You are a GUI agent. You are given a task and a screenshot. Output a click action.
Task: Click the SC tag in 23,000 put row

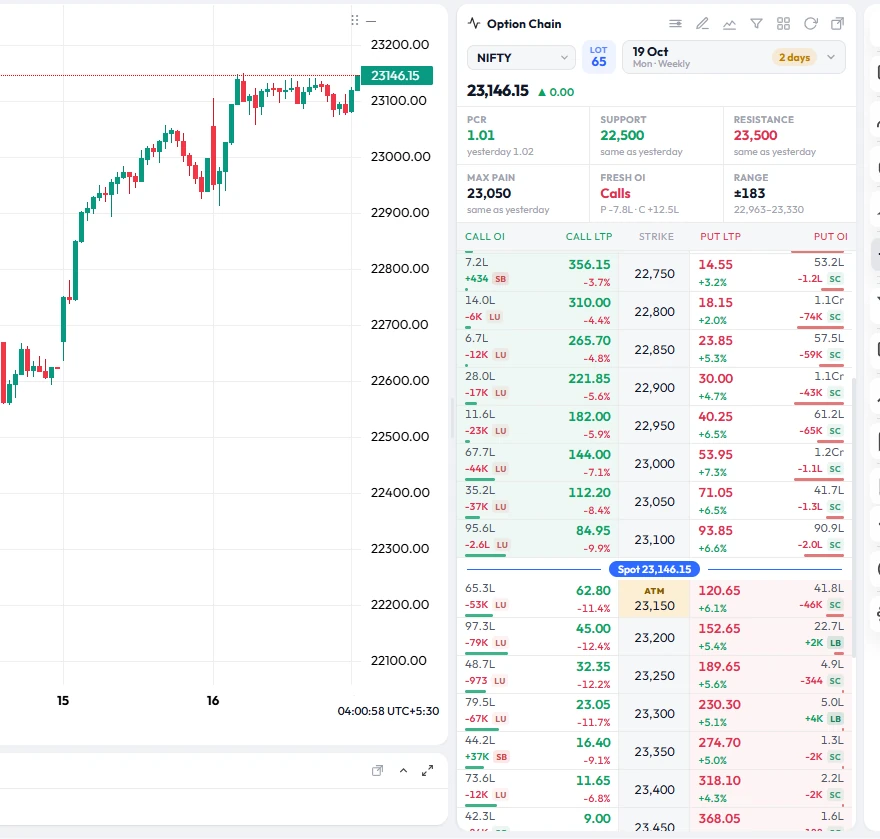(x=835, y=469)
